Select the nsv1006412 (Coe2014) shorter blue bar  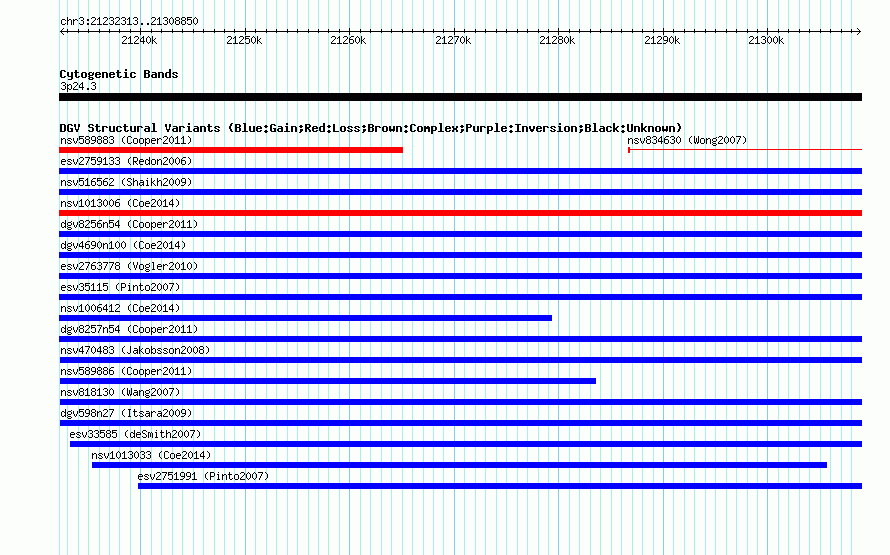point(305,318)
